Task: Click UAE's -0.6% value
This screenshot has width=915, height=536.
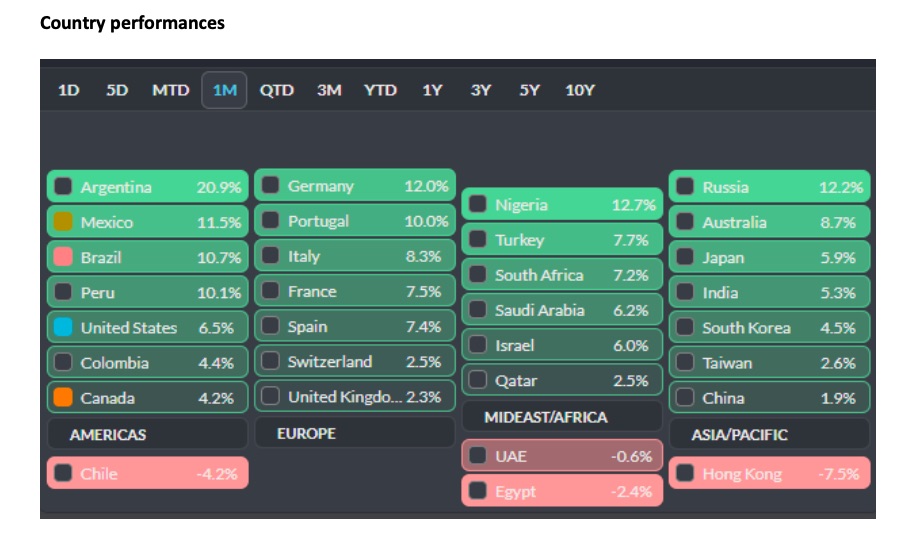Action: pos(631,456)
